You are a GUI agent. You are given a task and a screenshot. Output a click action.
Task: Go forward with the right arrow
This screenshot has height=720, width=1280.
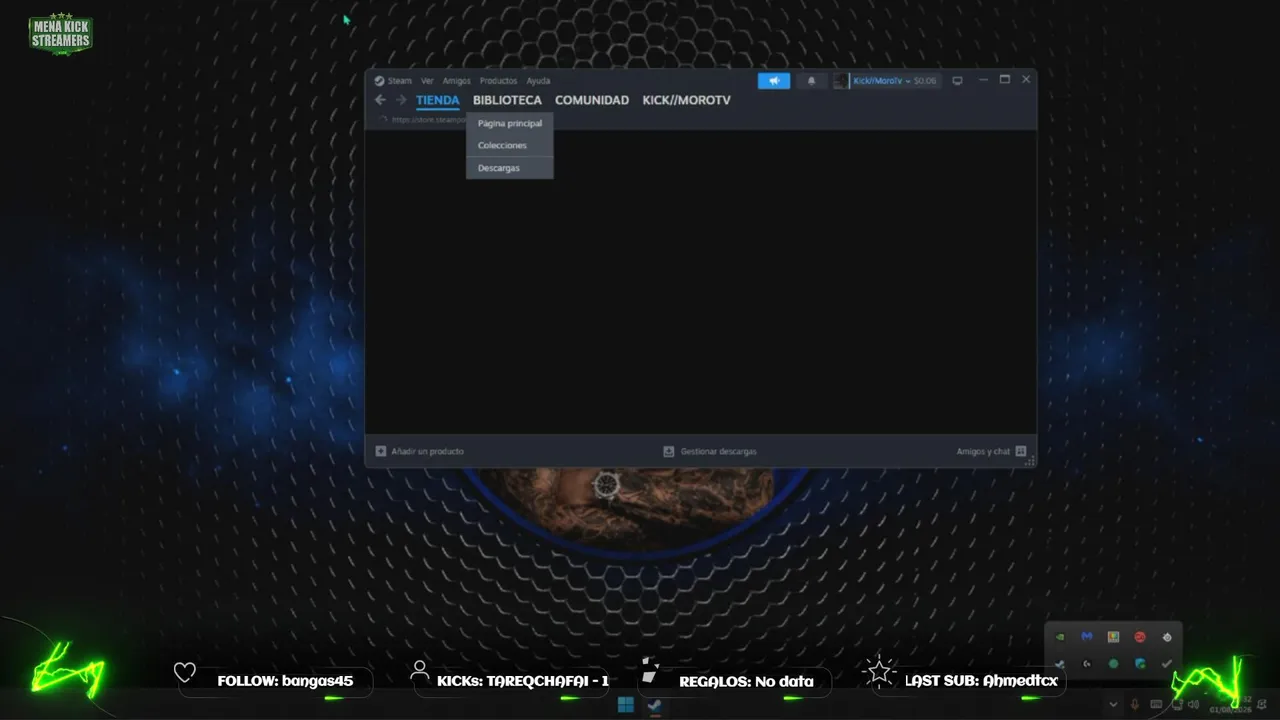(400, 100)
